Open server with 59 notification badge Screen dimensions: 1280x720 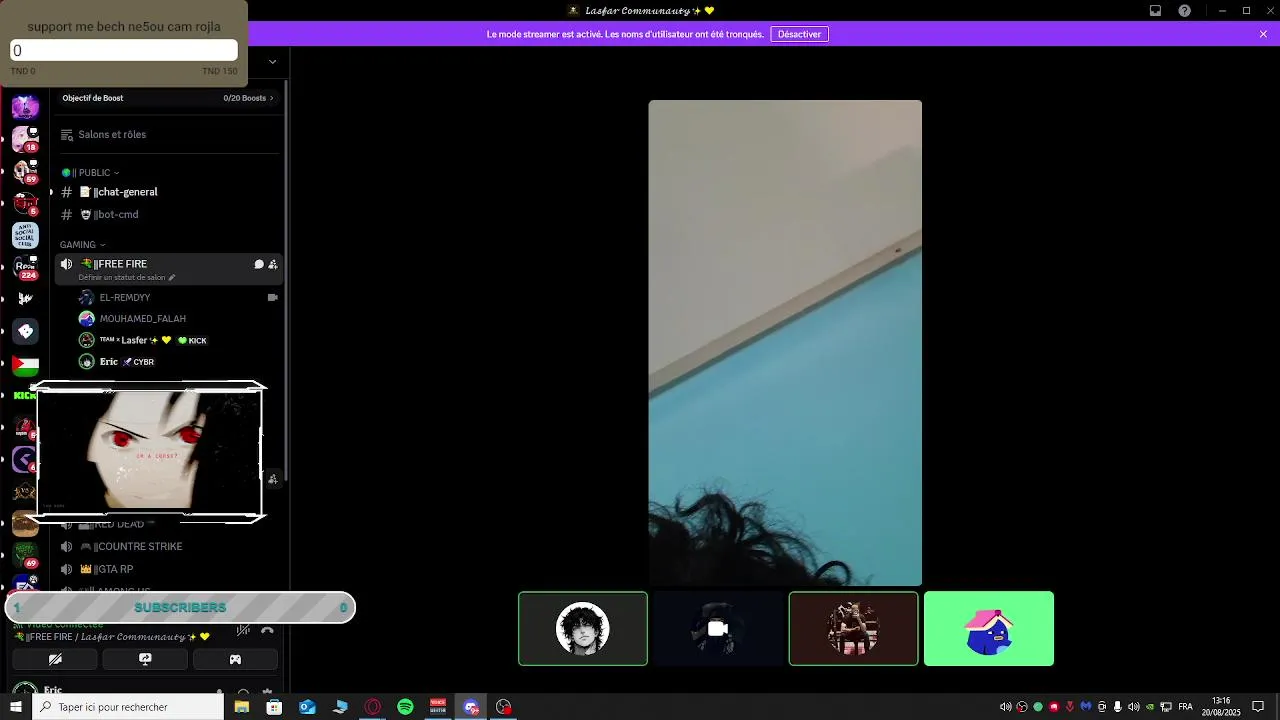pyautogui.click(x=25, y=171)
